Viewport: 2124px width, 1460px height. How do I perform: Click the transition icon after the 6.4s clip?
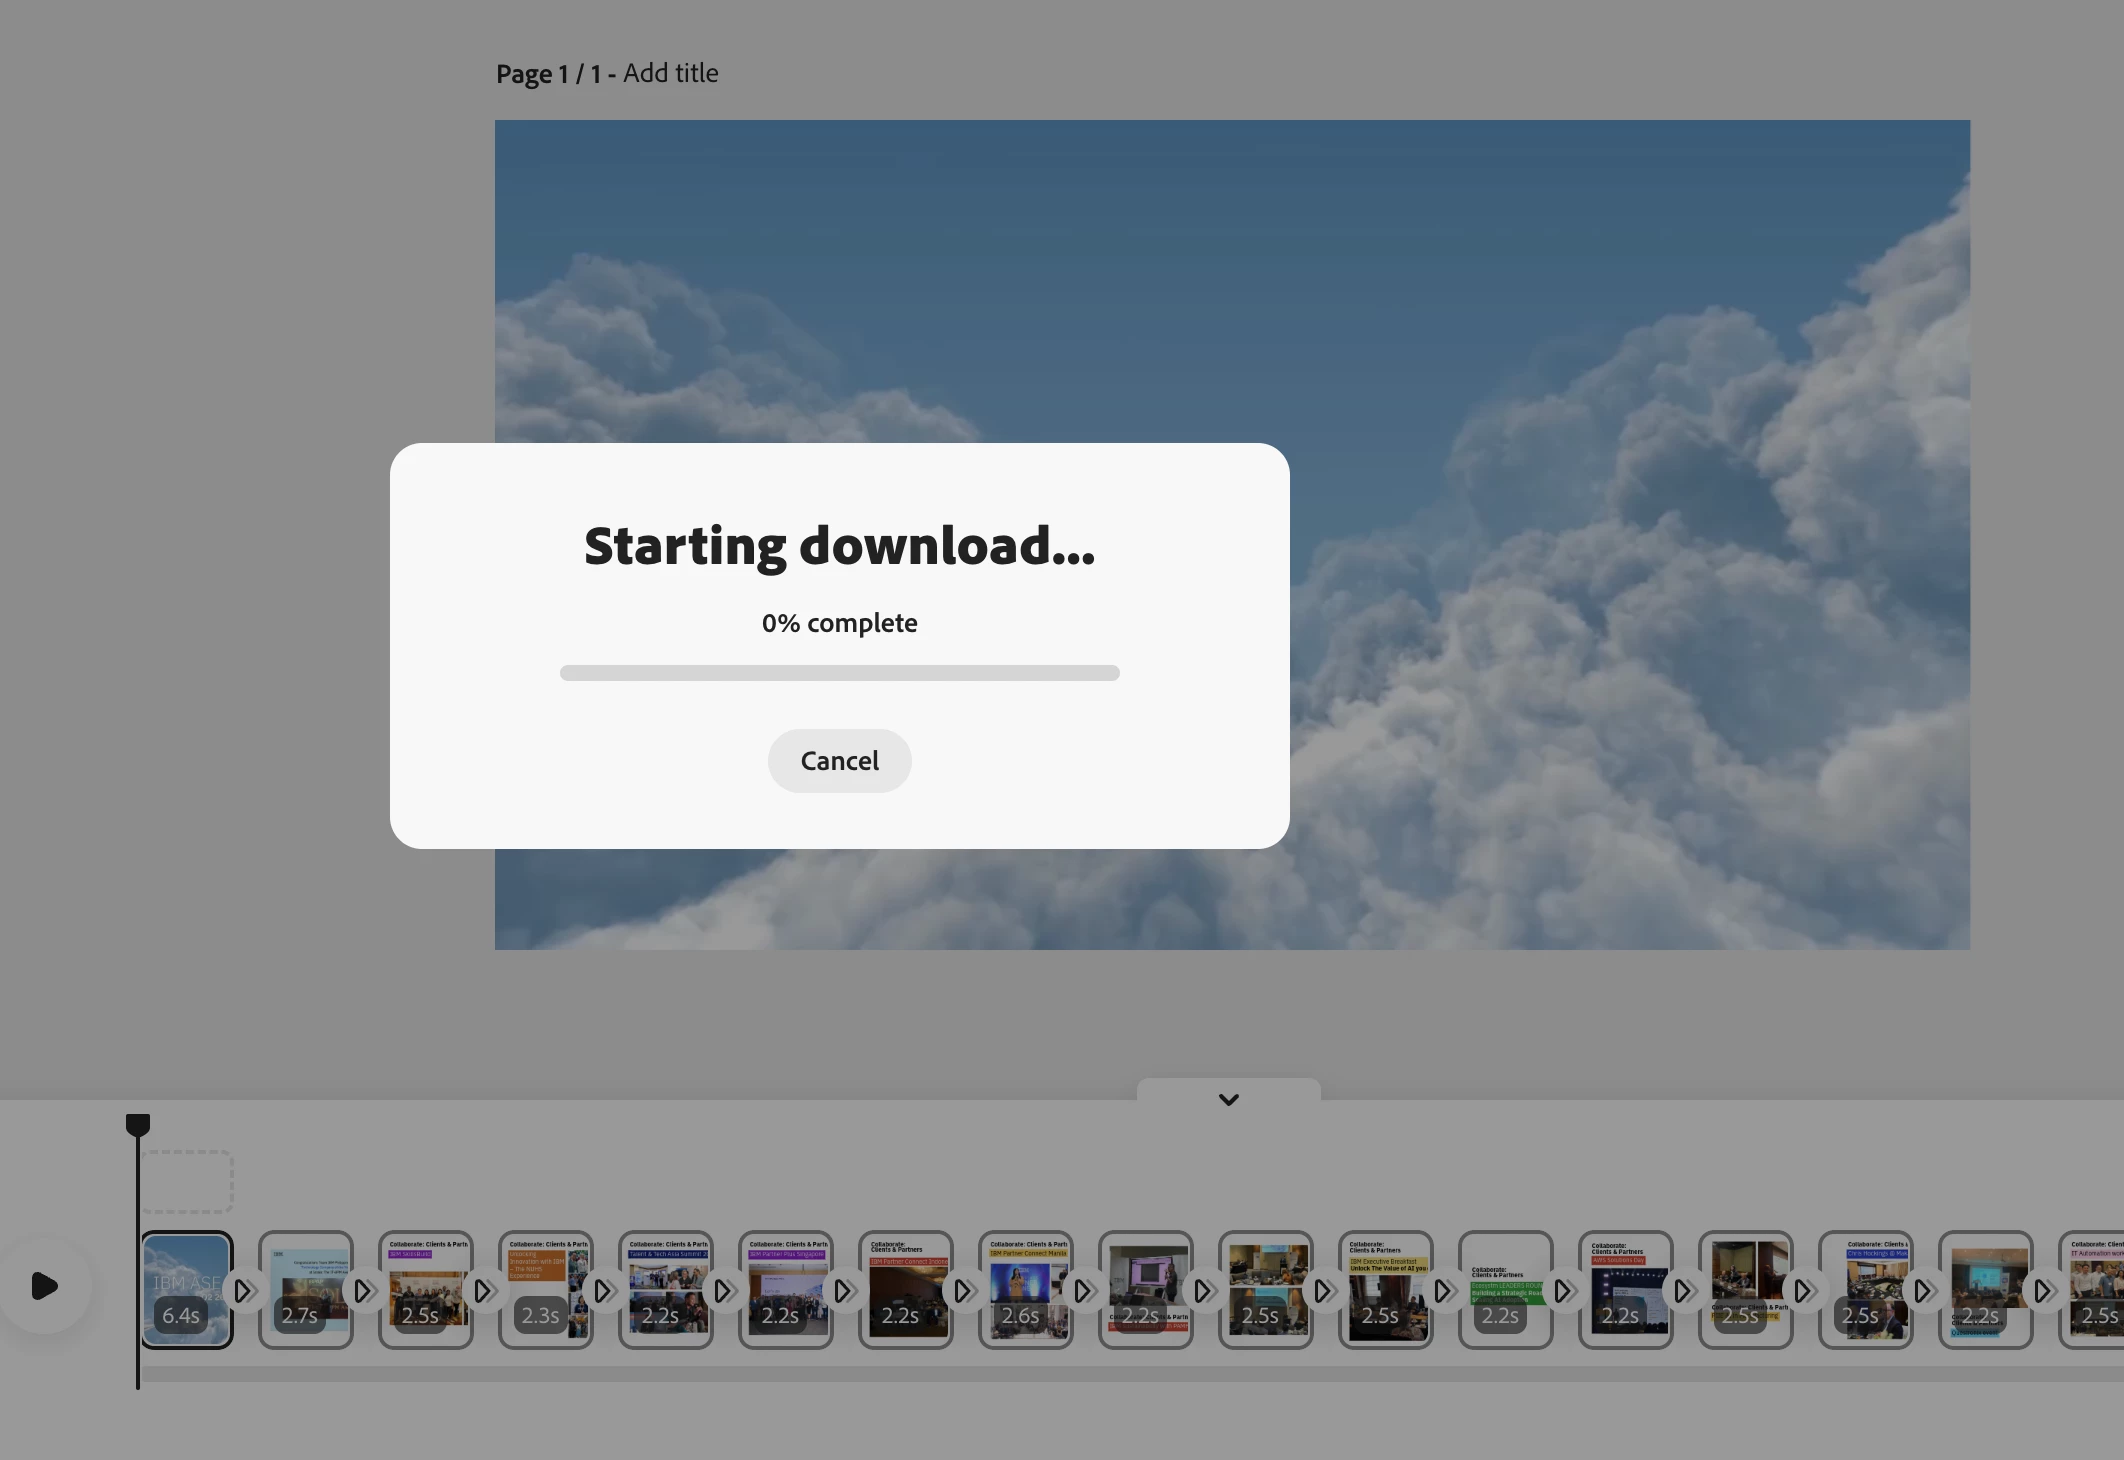point(243,1291)
